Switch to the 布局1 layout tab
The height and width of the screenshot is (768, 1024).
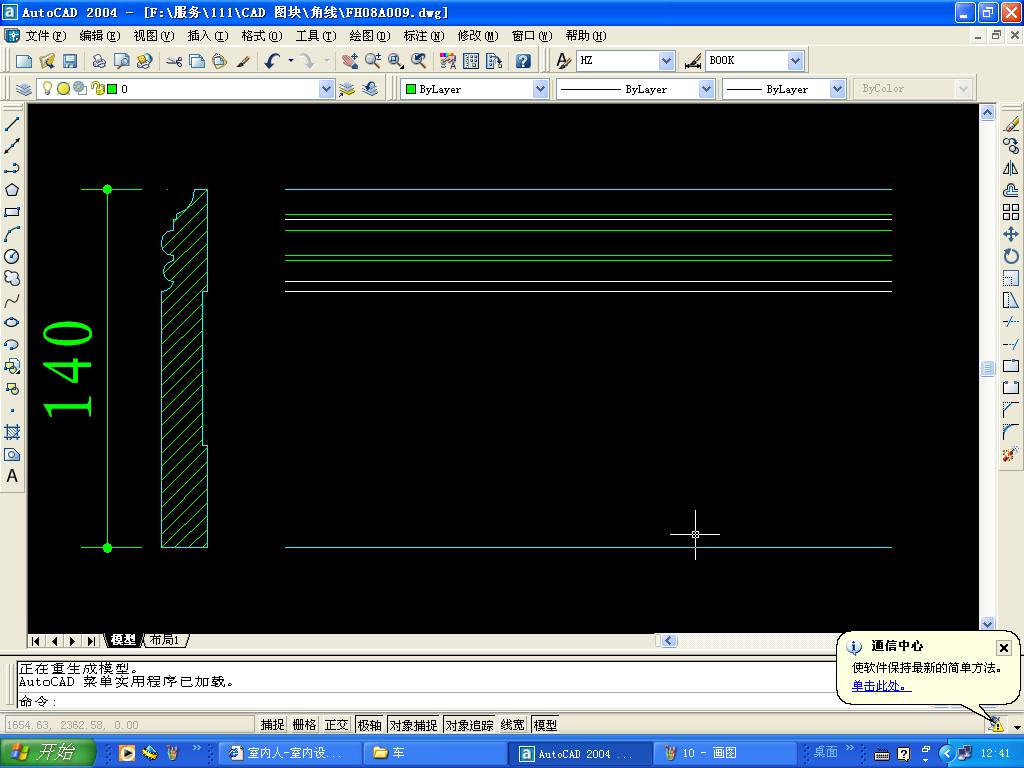coord(165,640)
